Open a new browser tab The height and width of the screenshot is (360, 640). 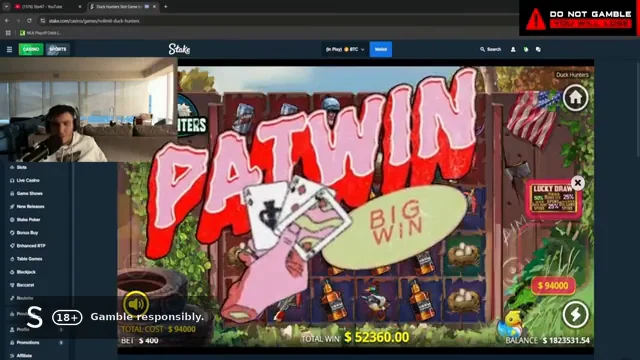166,7
